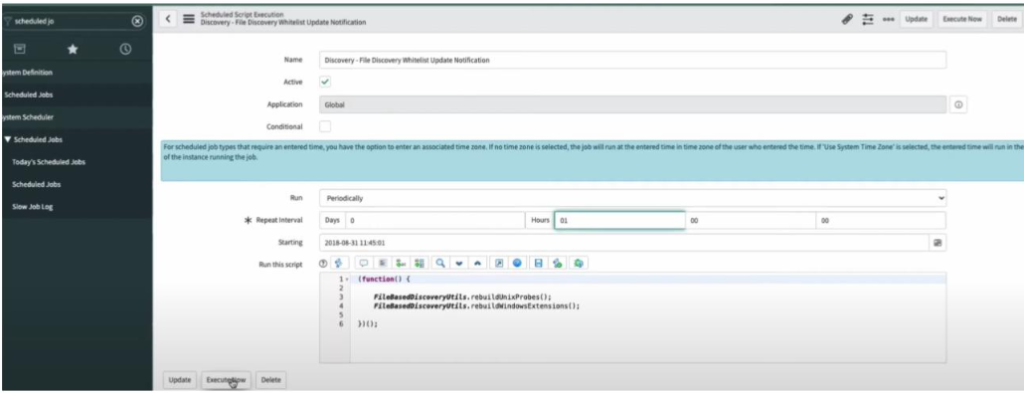Screen dimensions: 1024x393
Task: Click the Repeat Interval Hours field
Action: click(x=619, y=221)
